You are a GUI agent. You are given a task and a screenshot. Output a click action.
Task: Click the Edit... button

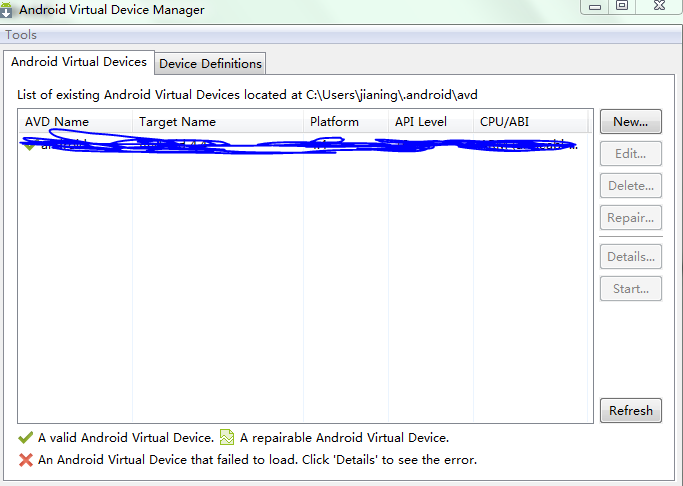630,154
